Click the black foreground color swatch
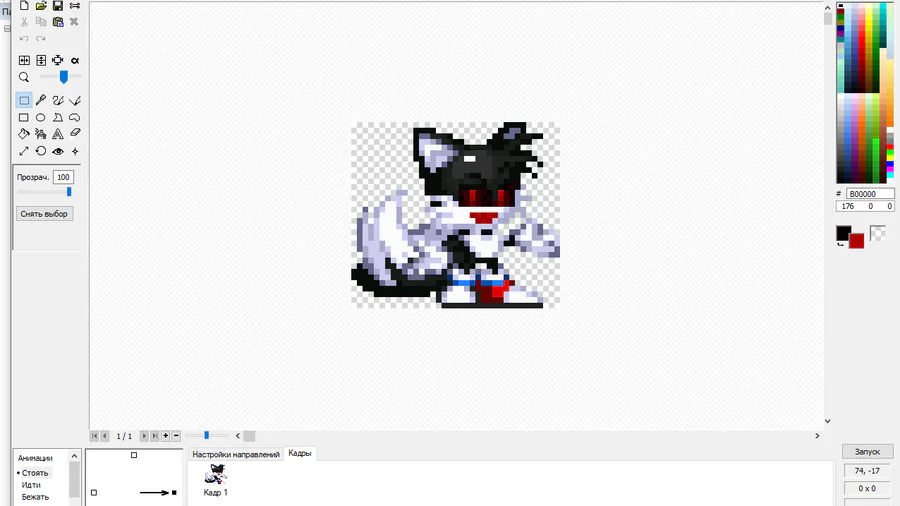 842,233
